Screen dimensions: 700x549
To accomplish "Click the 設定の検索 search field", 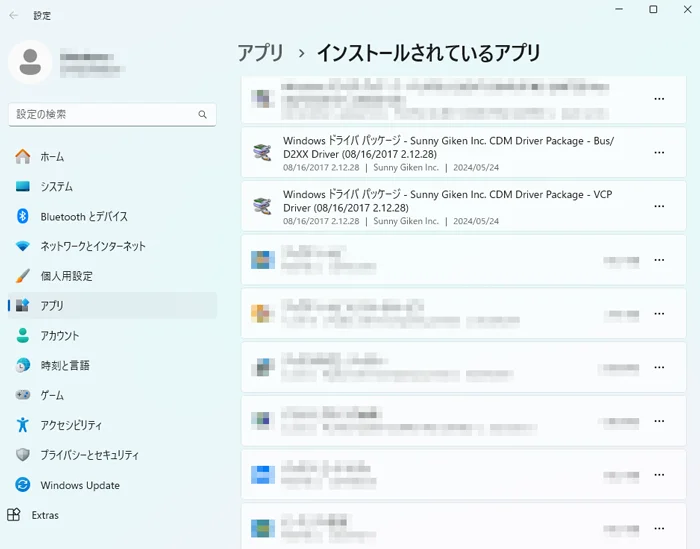I will tap(112, 114).
